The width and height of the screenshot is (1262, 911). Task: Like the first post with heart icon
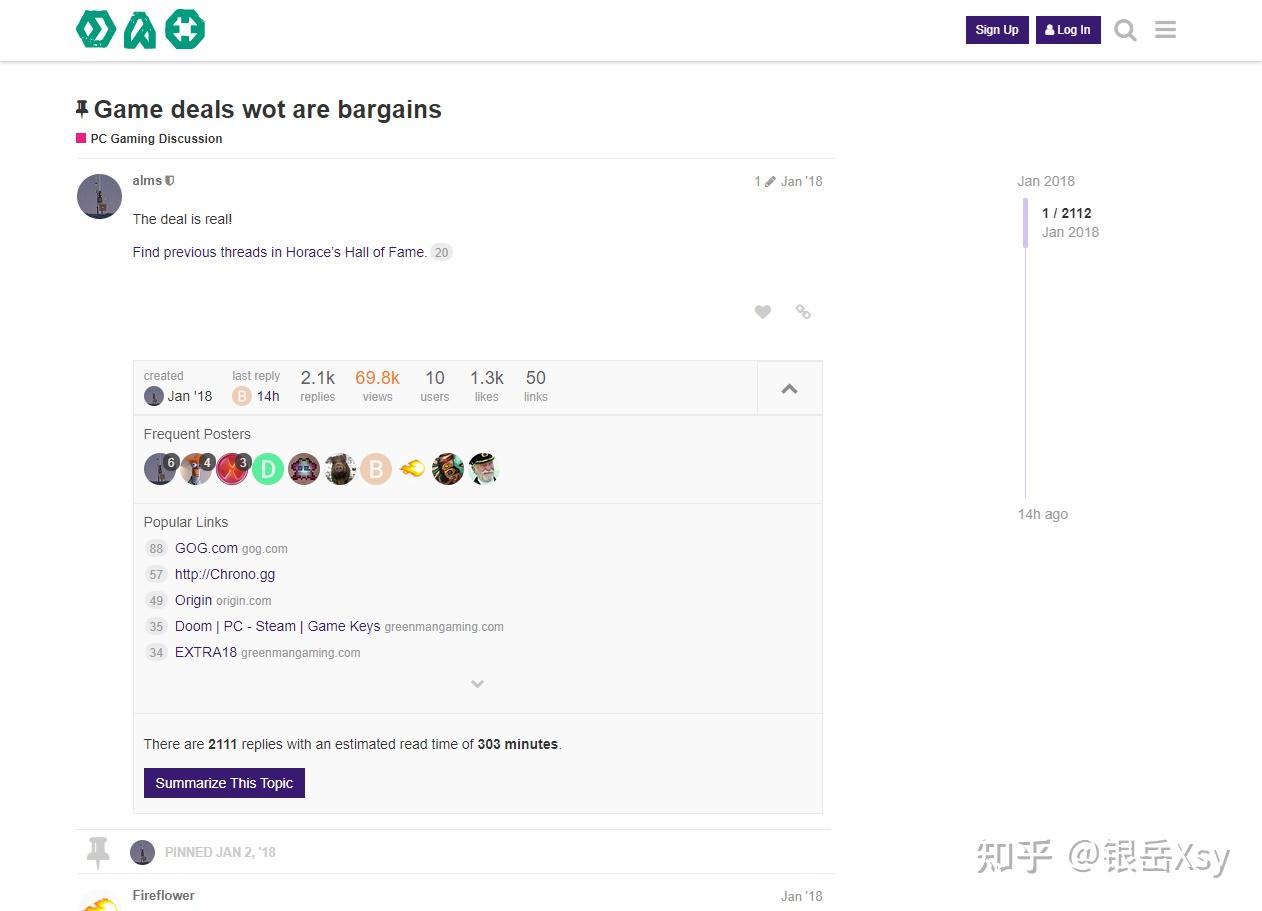pos(763,312)
